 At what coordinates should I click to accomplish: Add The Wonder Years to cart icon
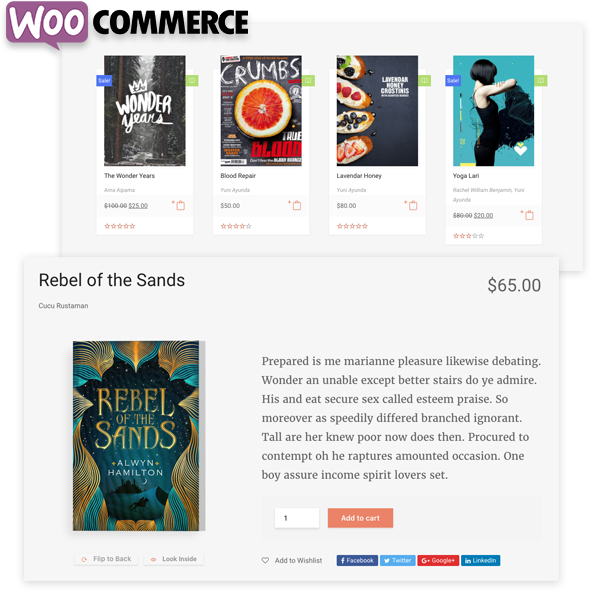point(179,205)
